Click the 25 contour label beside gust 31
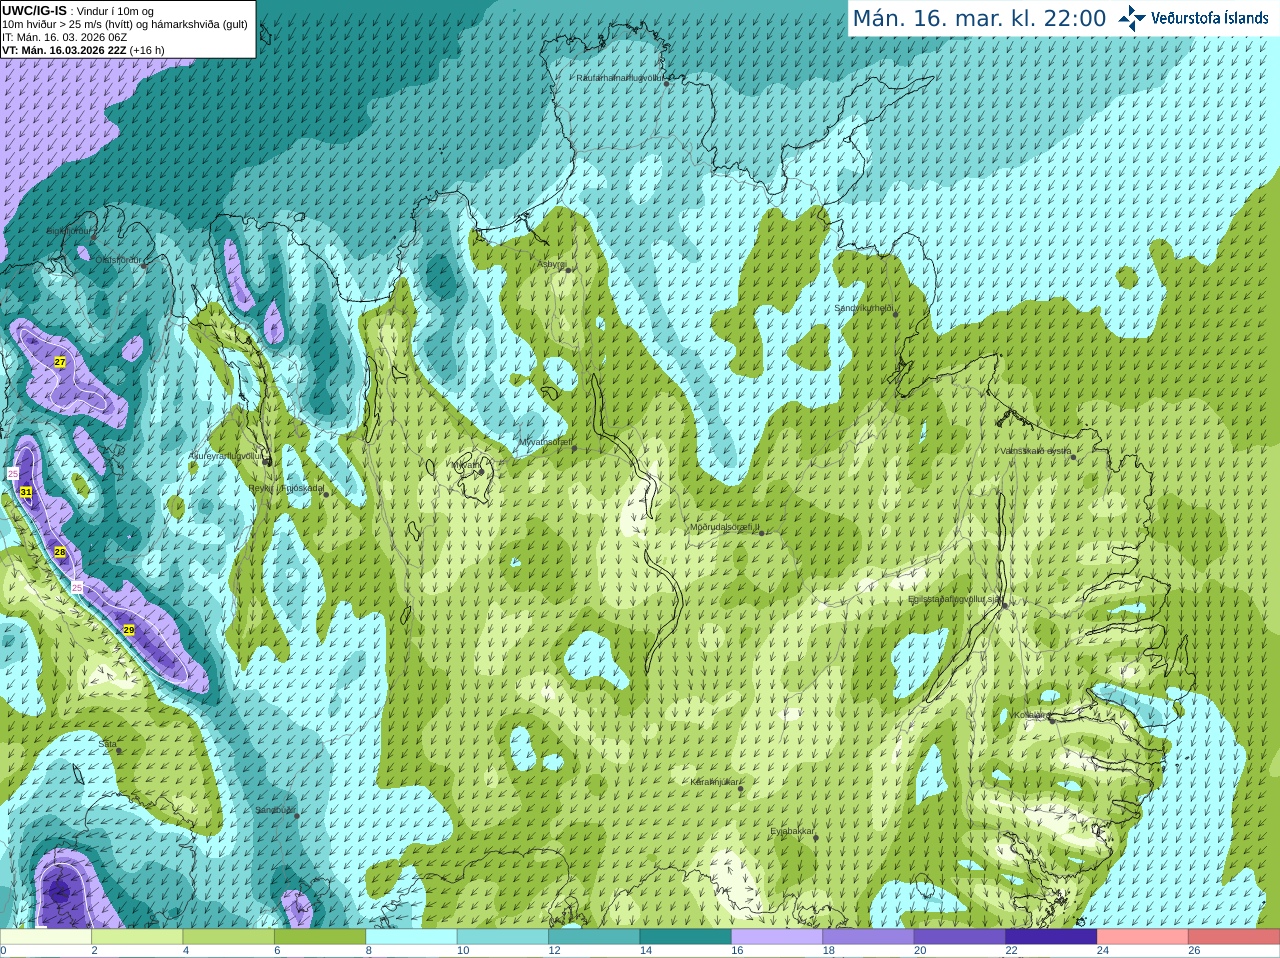Image resolution: width=1280 pixels, height=958 pixels. pos(13,473)
